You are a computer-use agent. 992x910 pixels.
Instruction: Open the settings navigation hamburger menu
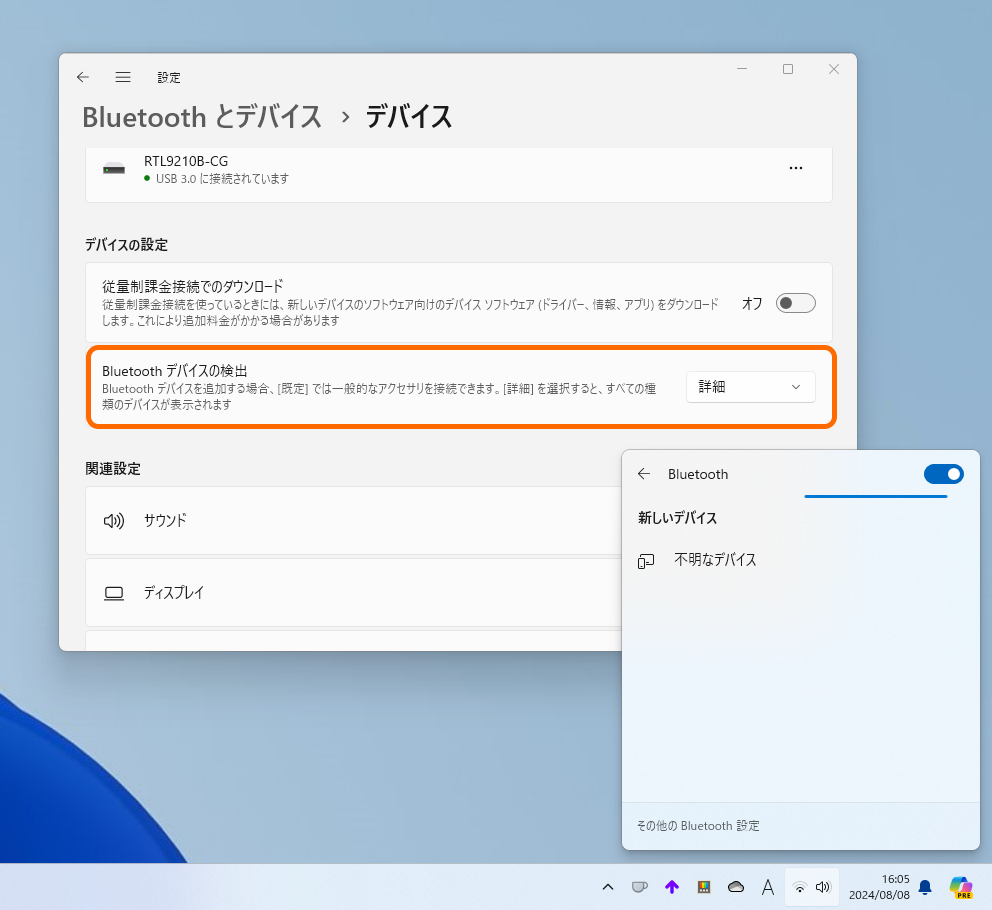coord(122,77)
